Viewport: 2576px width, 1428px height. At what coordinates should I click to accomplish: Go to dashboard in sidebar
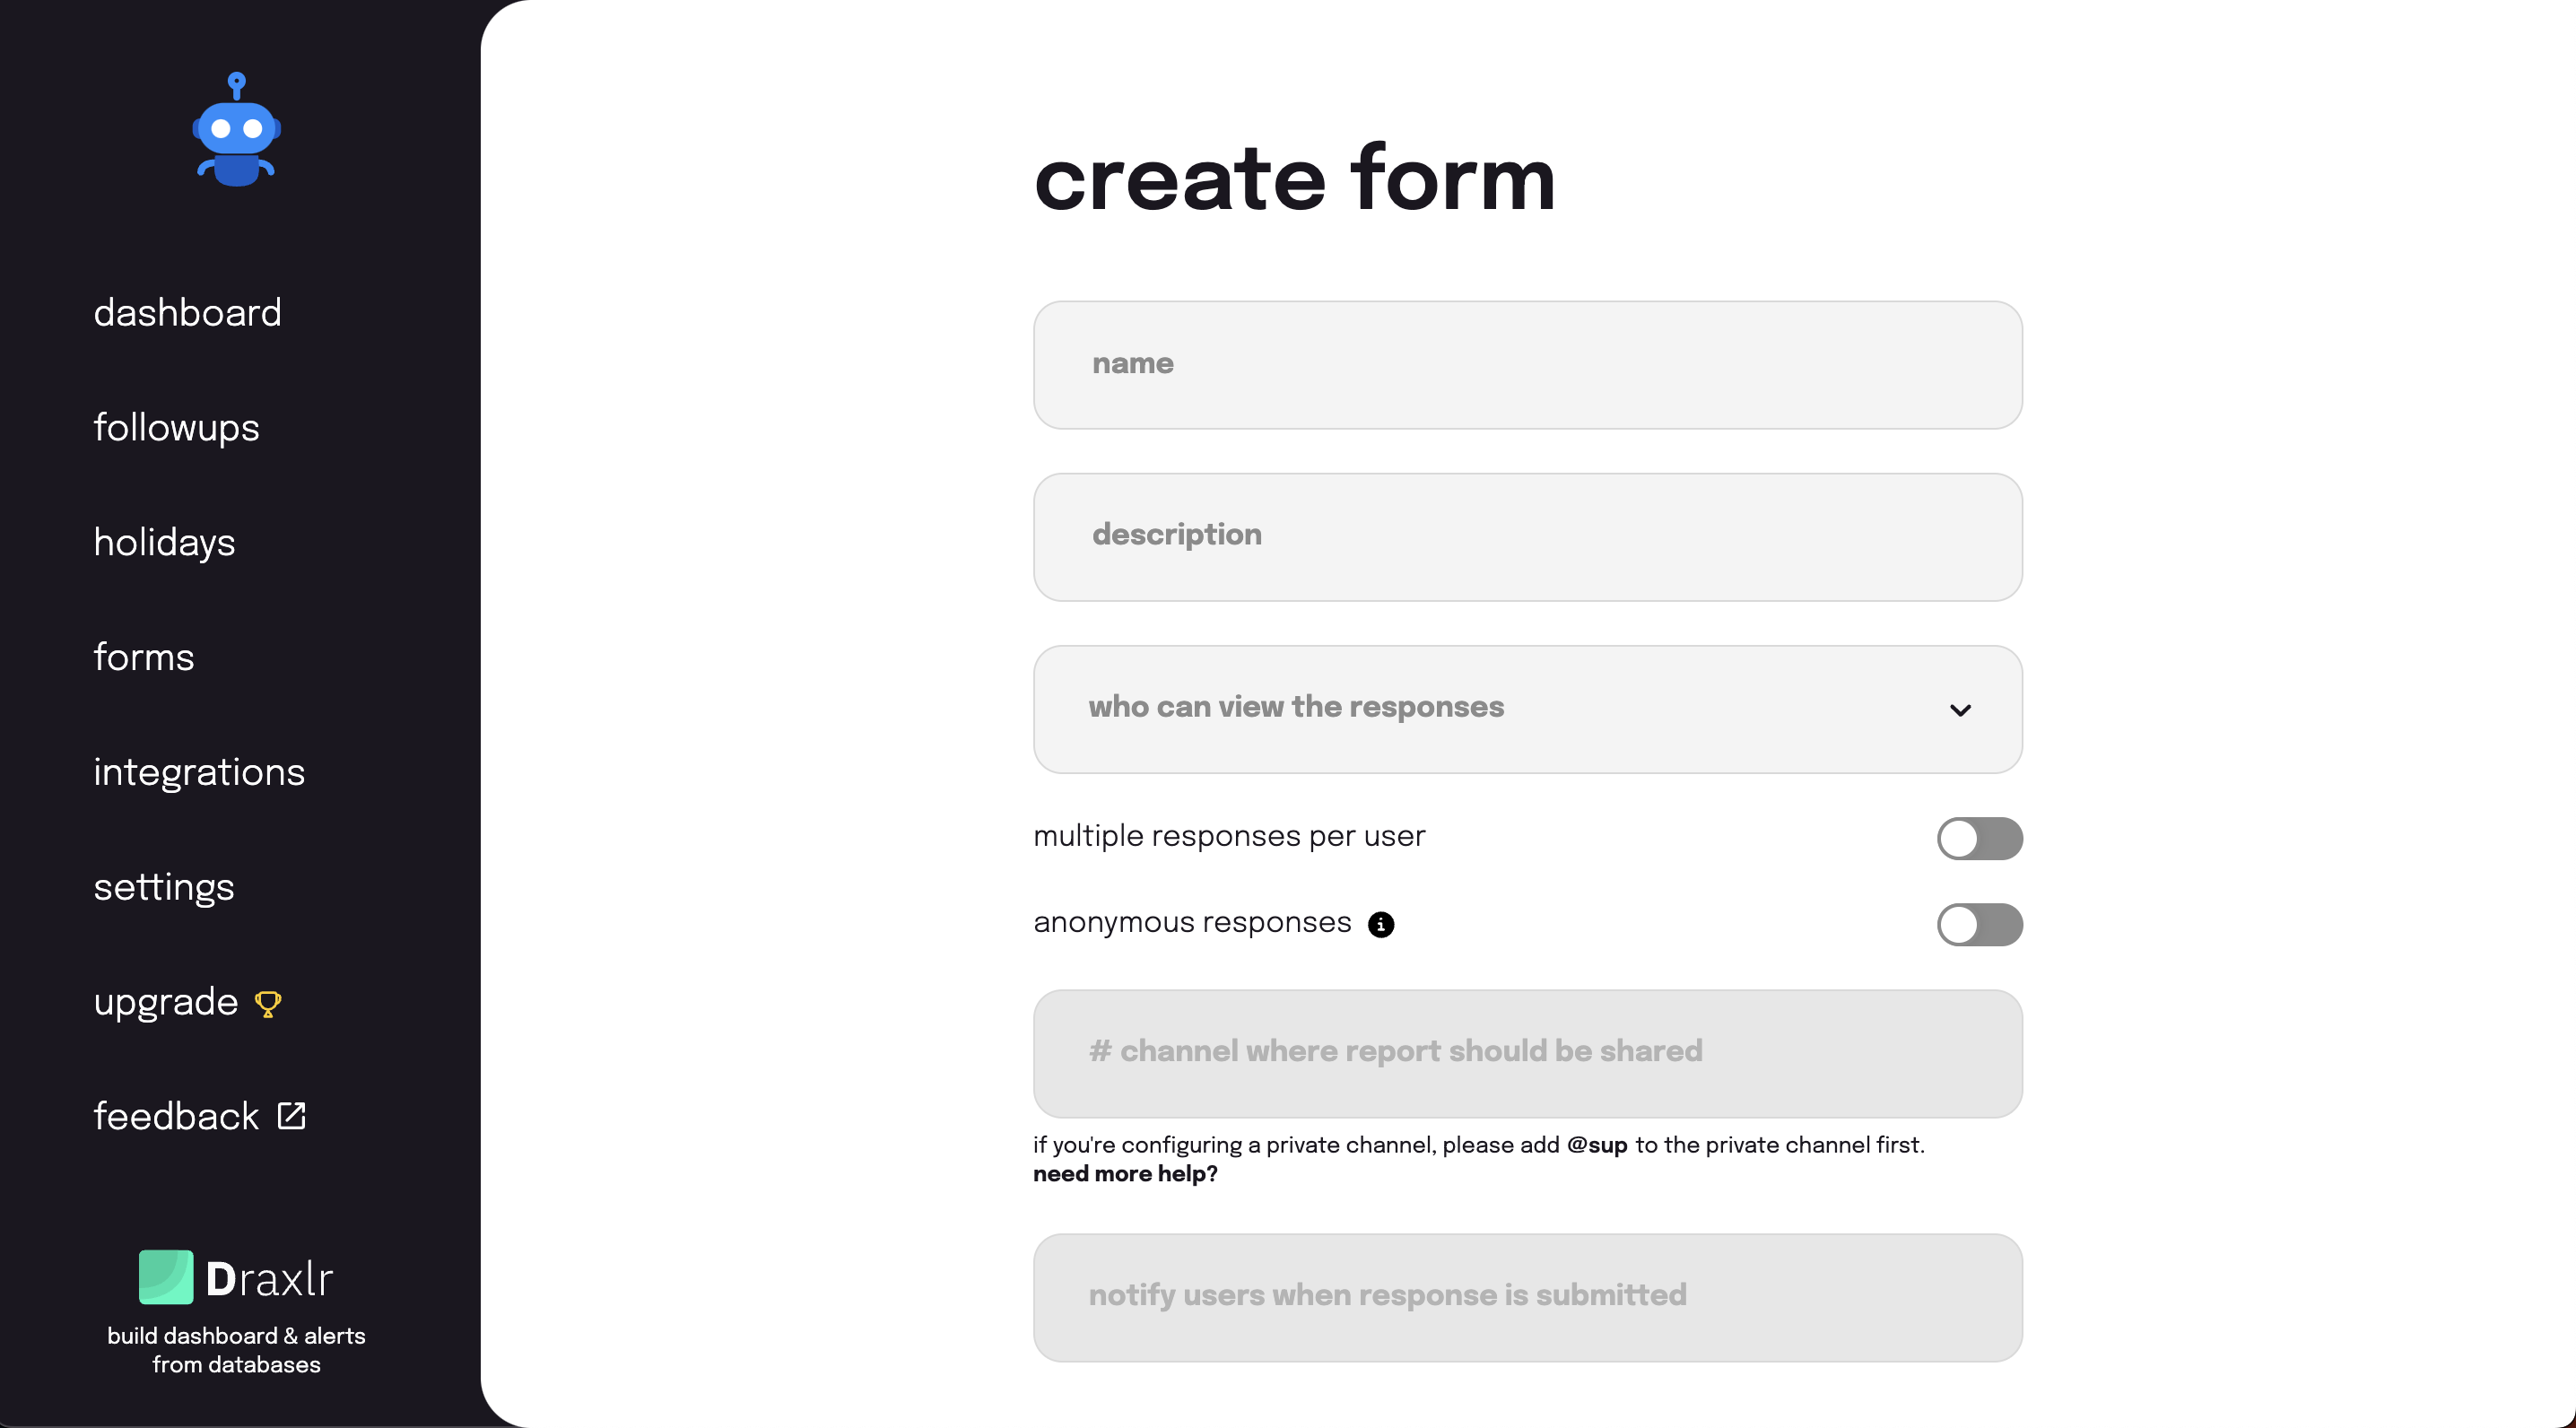pyautogui.click(x=187, y=313)
